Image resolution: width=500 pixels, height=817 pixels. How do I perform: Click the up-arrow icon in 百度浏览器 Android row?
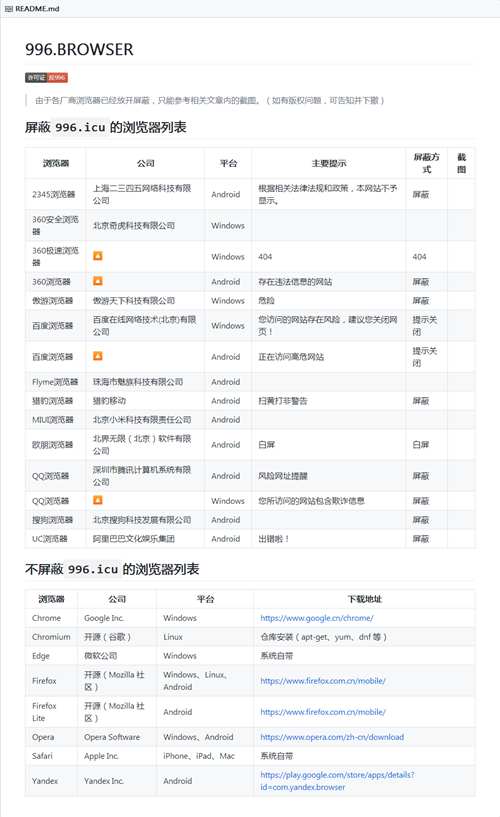point(97,356)
